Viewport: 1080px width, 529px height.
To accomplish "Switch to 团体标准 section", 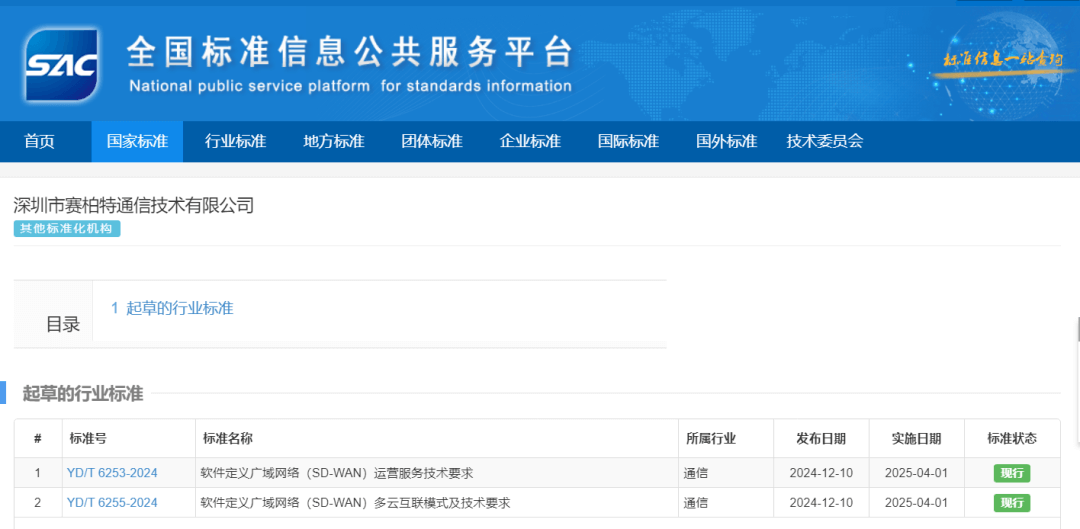I will pyautogui.click(x=431, y=141).
